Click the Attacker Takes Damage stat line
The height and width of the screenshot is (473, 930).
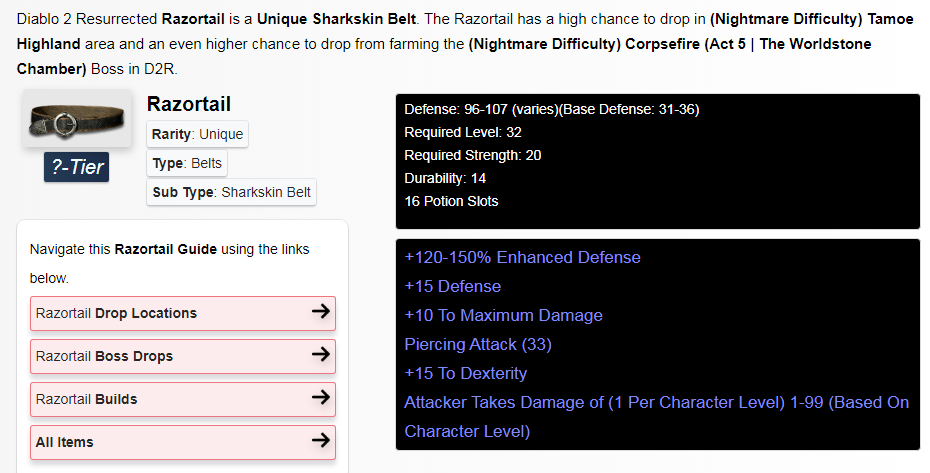pyautogui.click(x=657, y=417)
